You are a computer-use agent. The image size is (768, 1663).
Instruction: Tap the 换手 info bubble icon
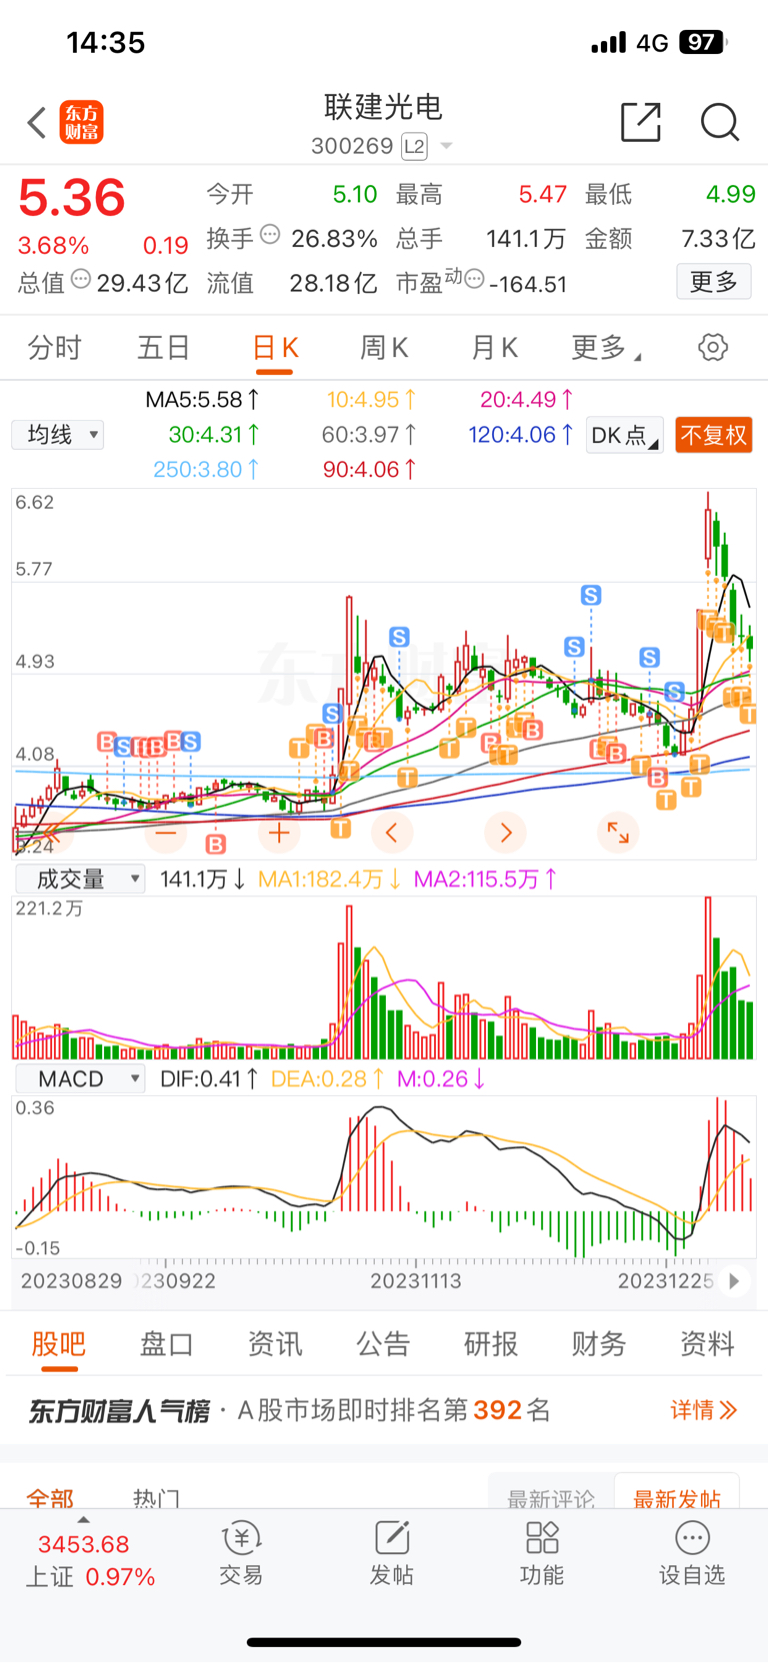(270, 235)
